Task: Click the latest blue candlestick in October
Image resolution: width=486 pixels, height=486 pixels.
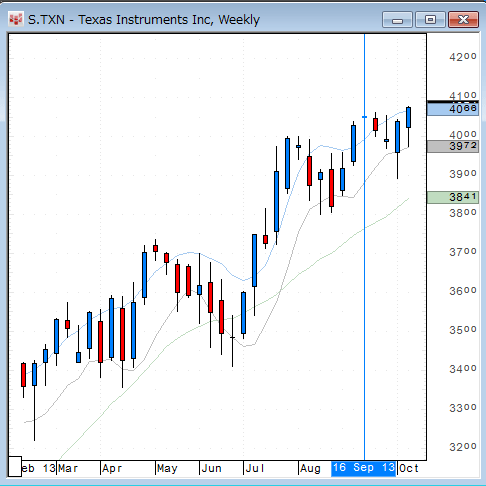Action: [x=408, y=117]
